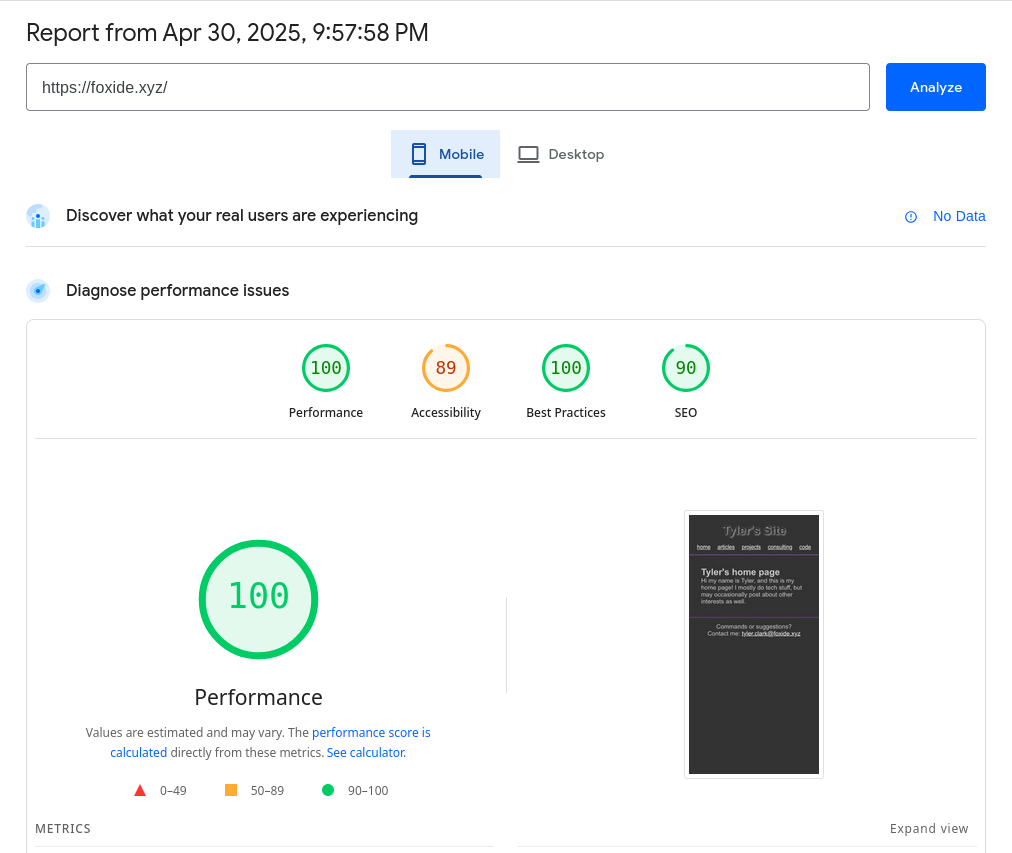Viewport: 1012px width, 853px height.
Task: Click the Diagnose performance issues heading
Action: [x=177, y=290]
